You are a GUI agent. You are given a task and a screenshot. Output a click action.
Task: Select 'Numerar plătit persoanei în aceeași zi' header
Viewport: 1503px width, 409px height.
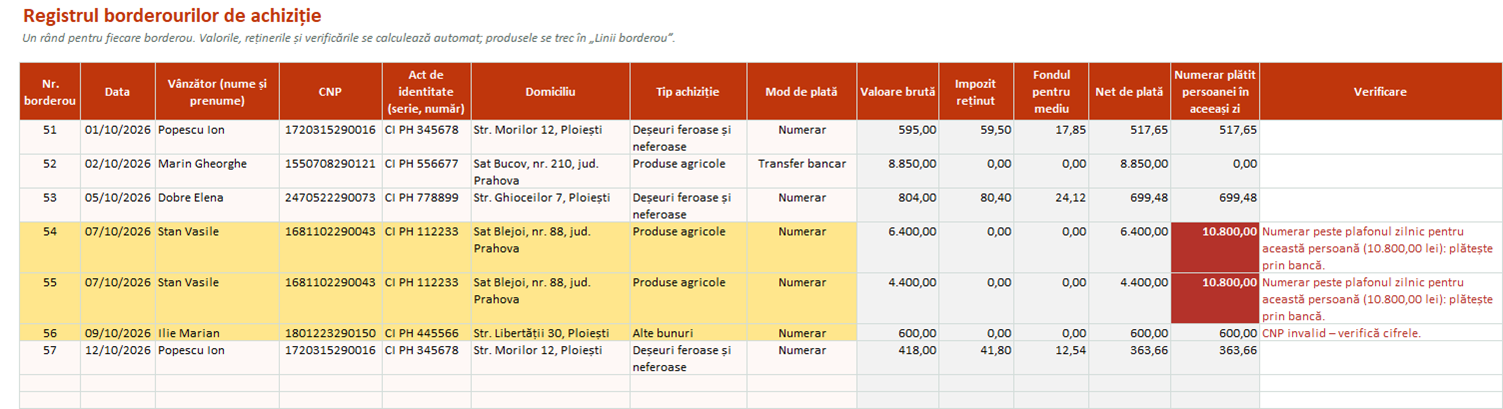click(1215, 92)
